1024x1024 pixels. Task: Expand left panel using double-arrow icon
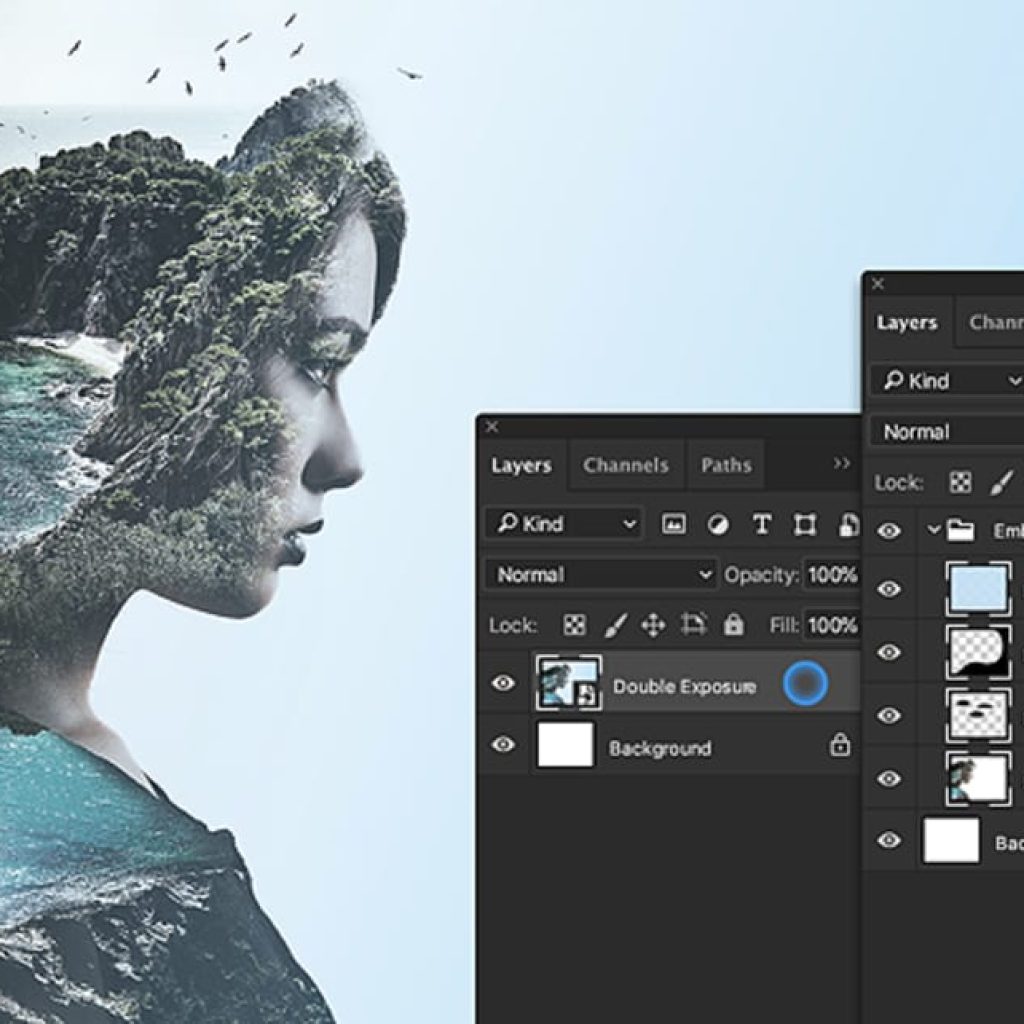842,463
